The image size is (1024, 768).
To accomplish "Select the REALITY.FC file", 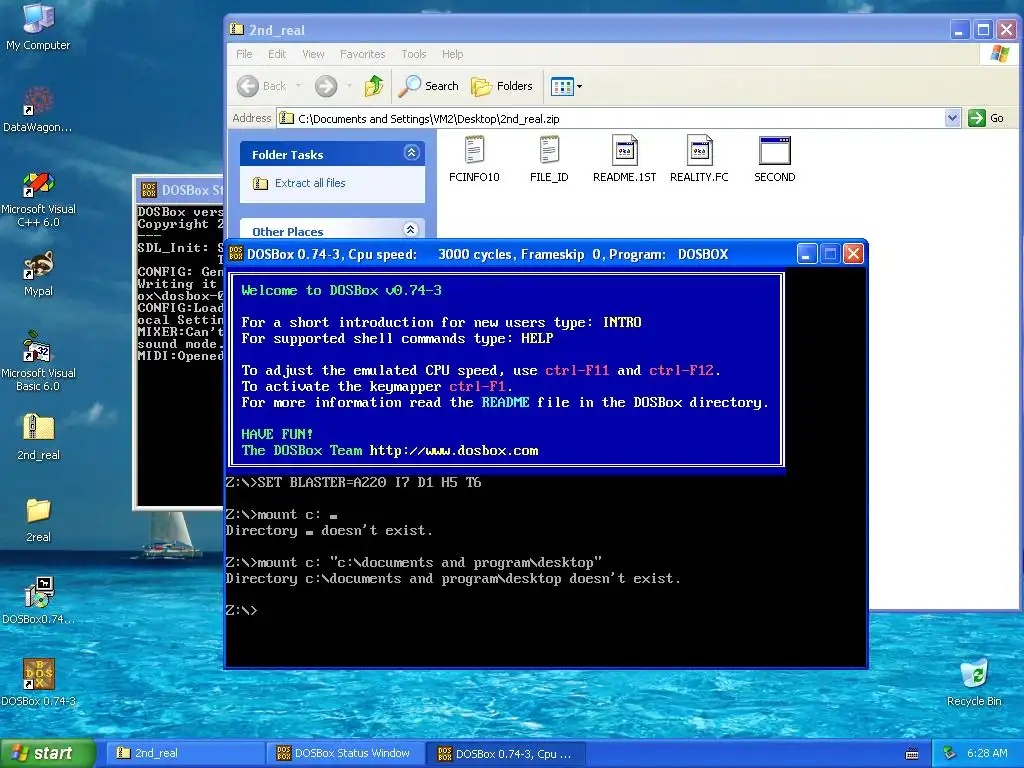I will coord(699,159).
